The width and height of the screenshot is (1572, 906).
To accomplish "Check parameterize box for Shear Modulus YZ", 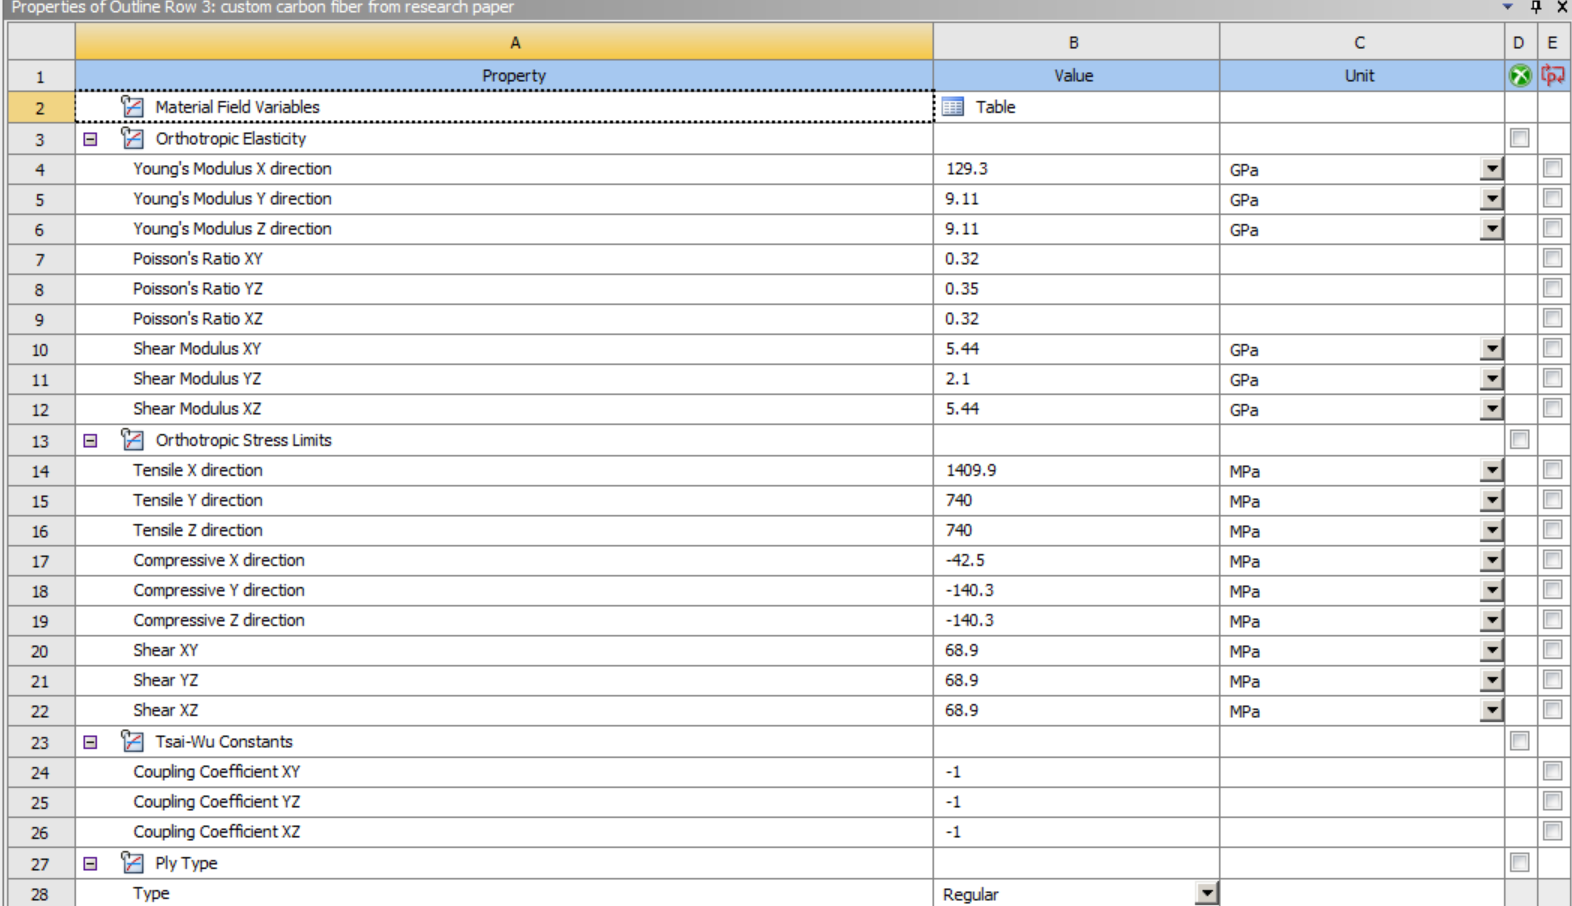I will click(1553, 378).
